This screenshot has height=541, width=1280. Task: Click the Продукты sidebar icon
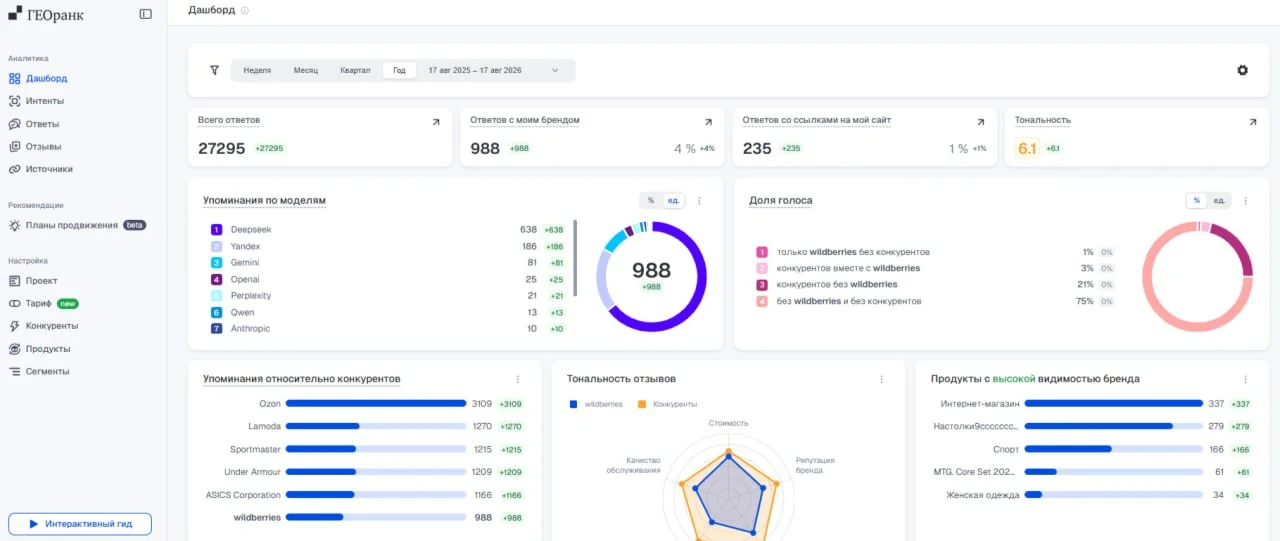point(15,349)
